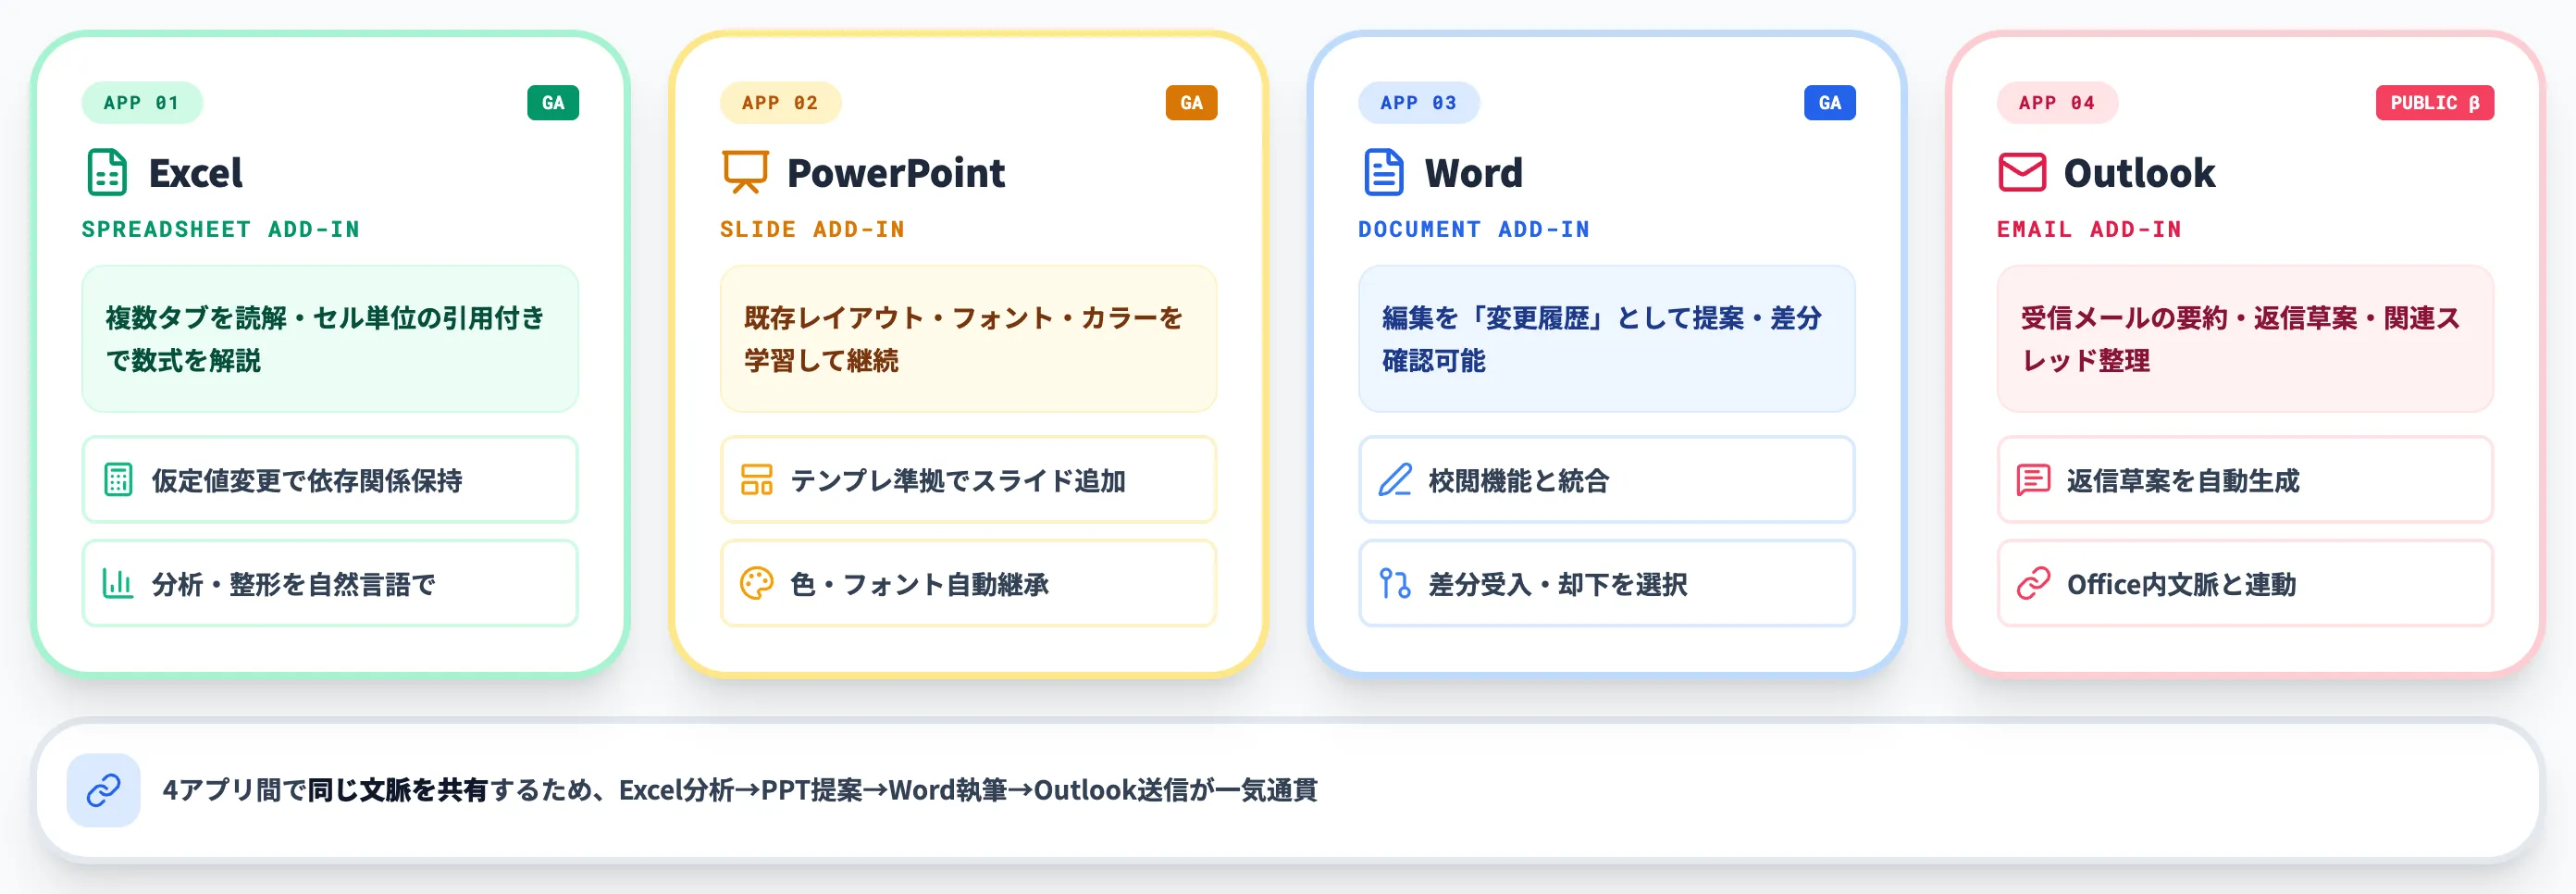The image size is (2576, 894).
Task: Click the EMAIL ADD-IN subtitle
Action: pyautogui.click(x=2089, y=229)
